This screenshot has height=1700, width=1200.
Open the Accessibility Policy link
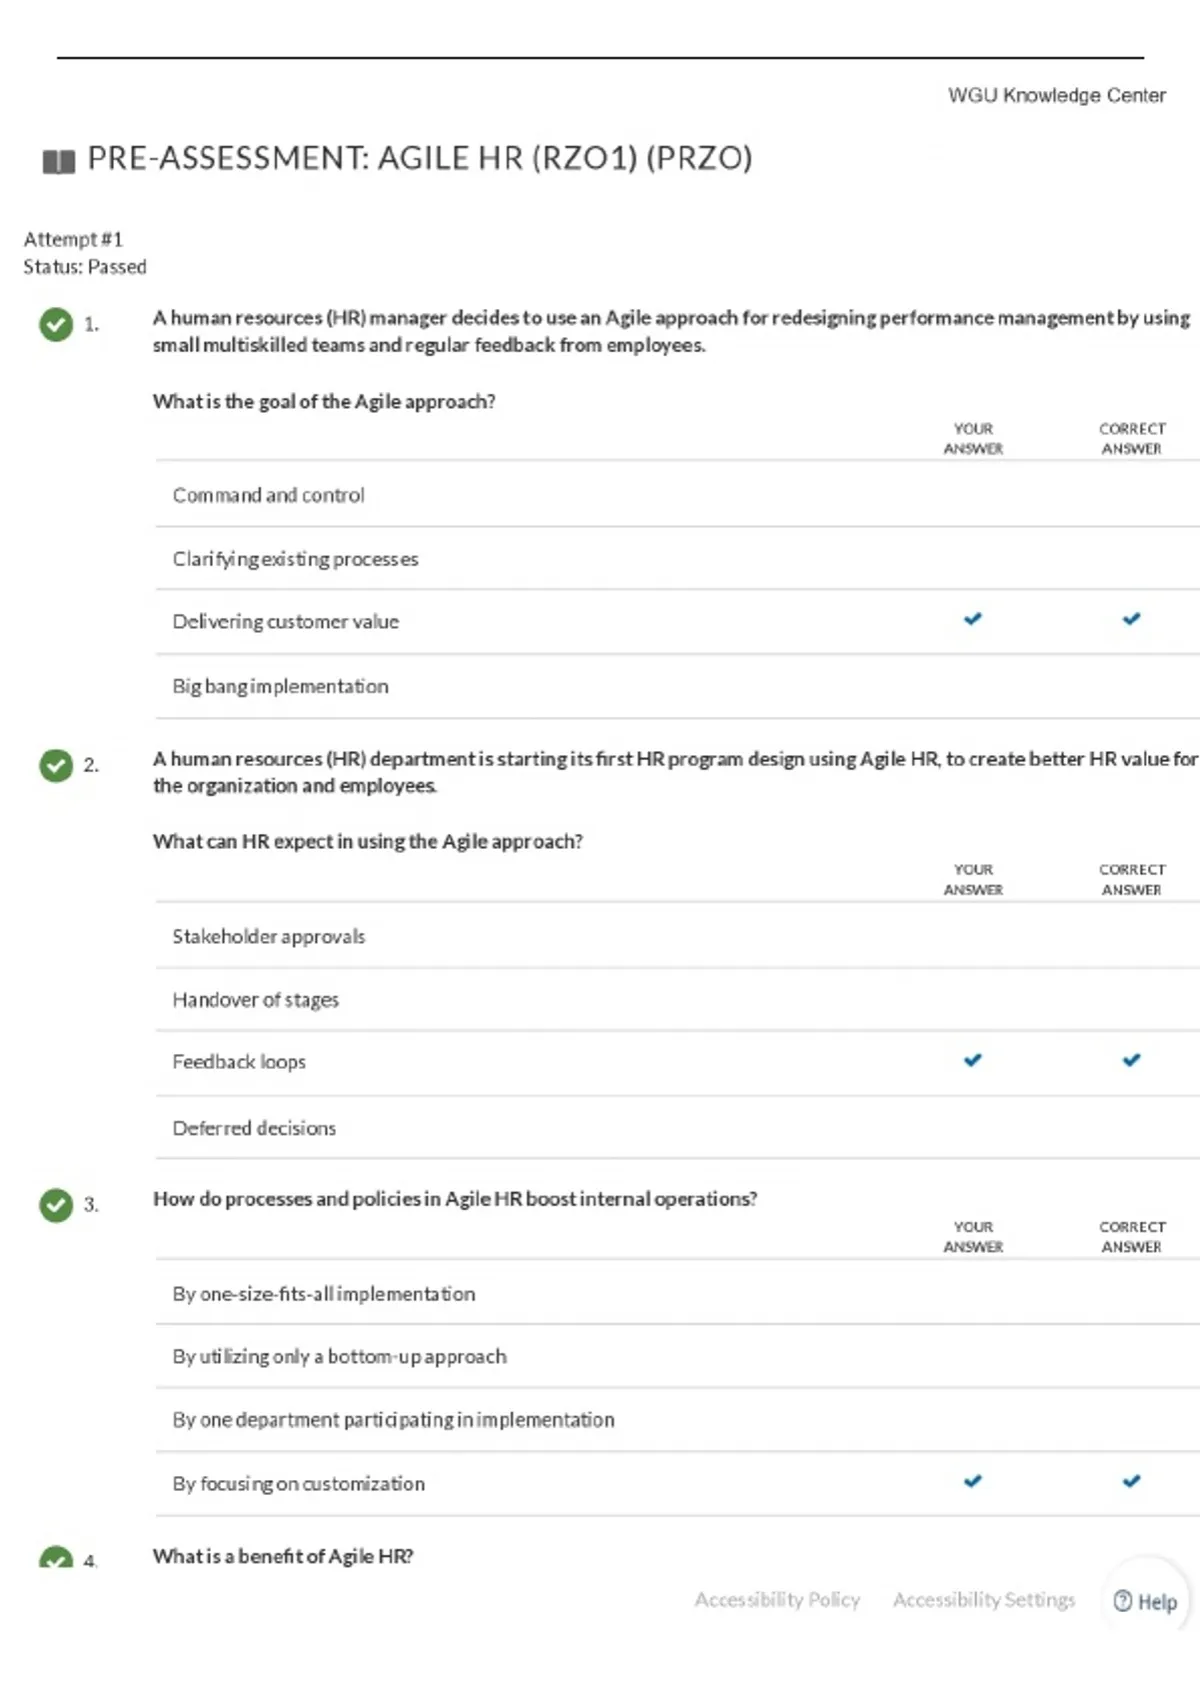777,1600
